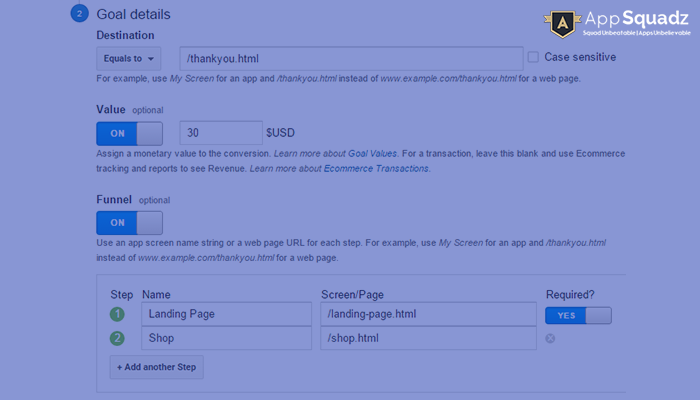Toggle the Required YES switch
Image resolution: width=700 pixels, height=400 pixels.
pos(578,315)
